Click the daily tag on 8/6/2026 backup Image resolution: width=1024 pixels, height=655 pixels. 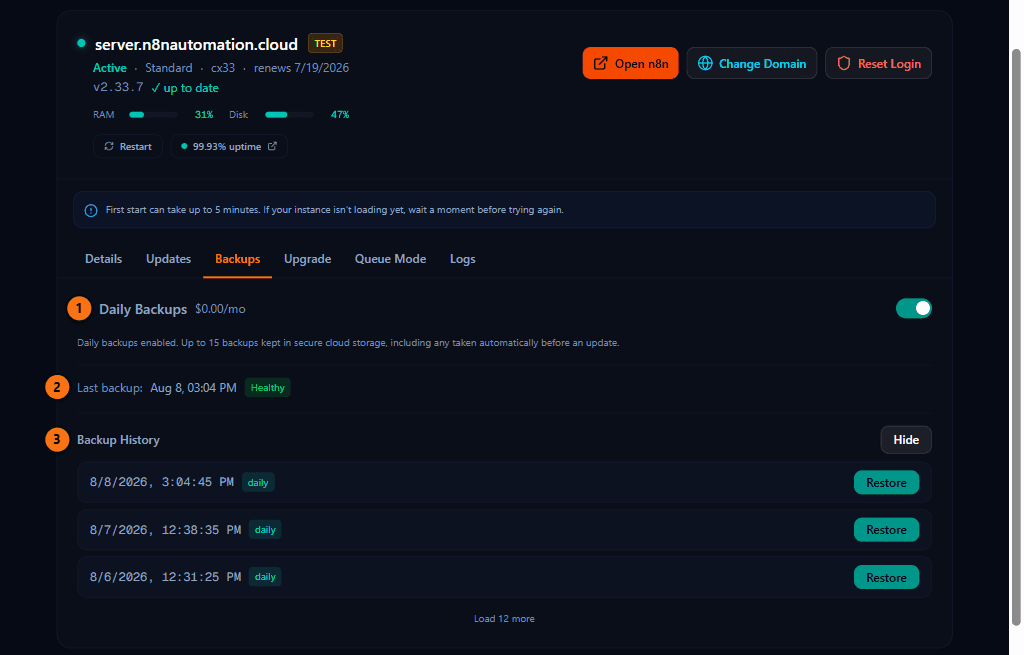pos(265,577)
